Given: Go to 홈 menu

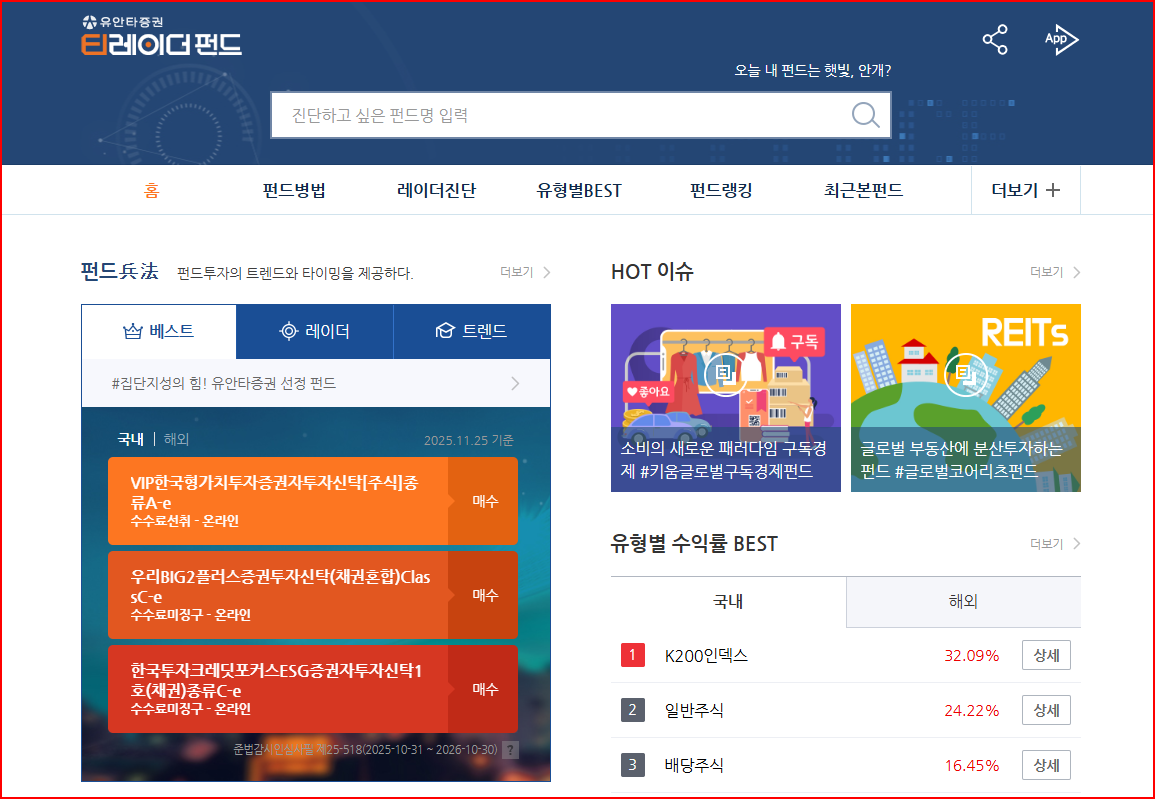Looking at the screenshot, I should pos(152,190).
